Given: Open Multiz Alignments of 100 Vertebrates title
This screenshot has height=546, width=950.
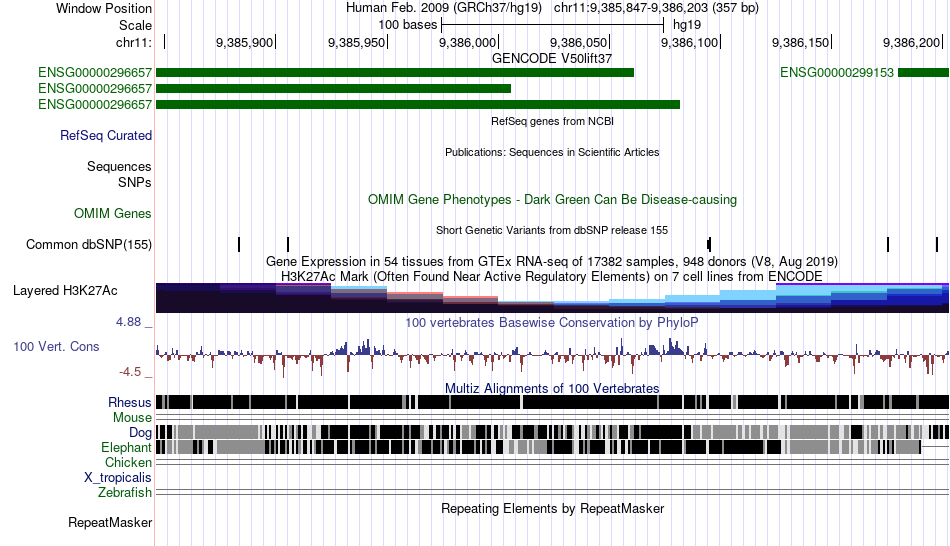Looking at the screenshot, I should pyautogui.click(x=552, y=388).
